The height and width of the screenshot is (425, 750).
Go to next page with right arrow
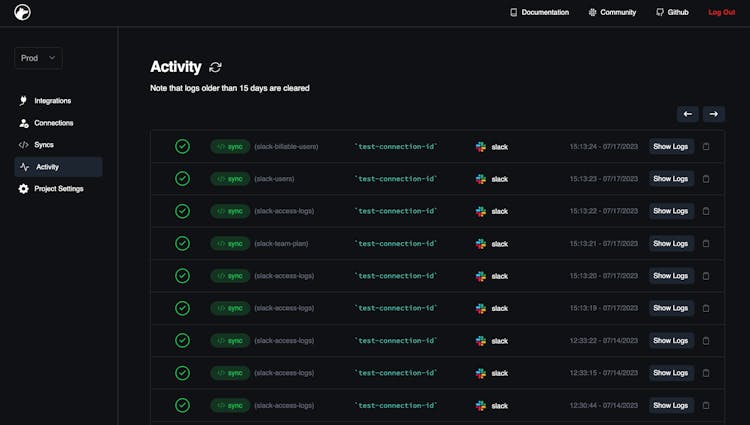[714, 114]
